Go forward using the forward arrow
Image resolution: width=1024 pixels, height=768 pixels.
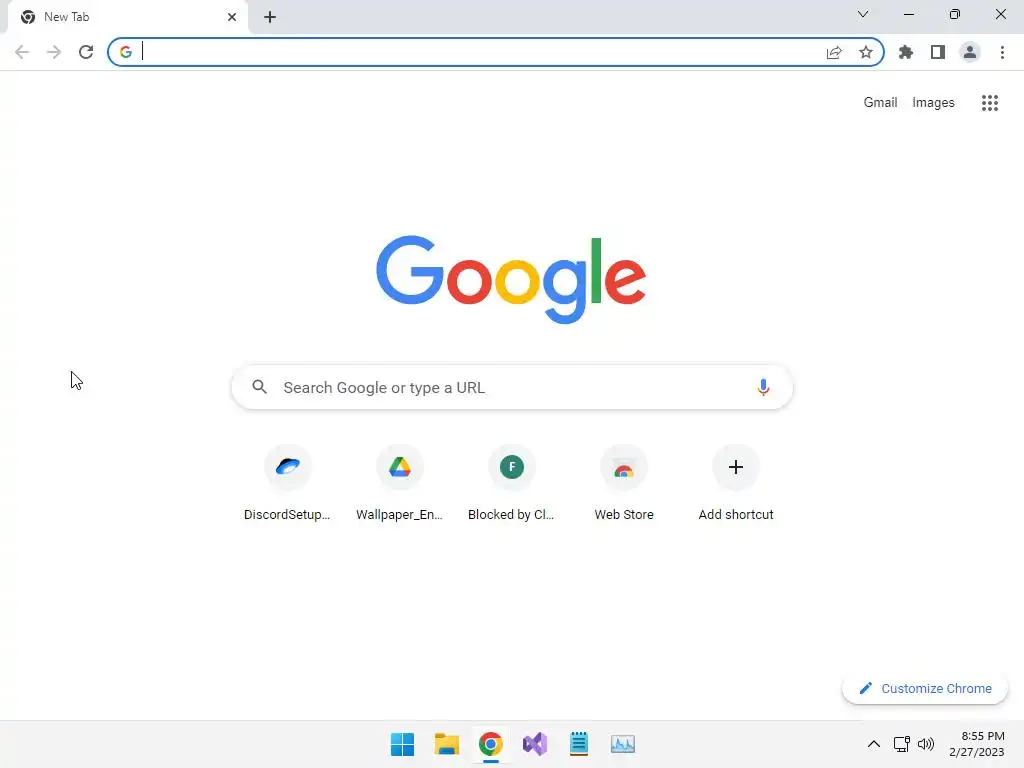pos(54,52)
